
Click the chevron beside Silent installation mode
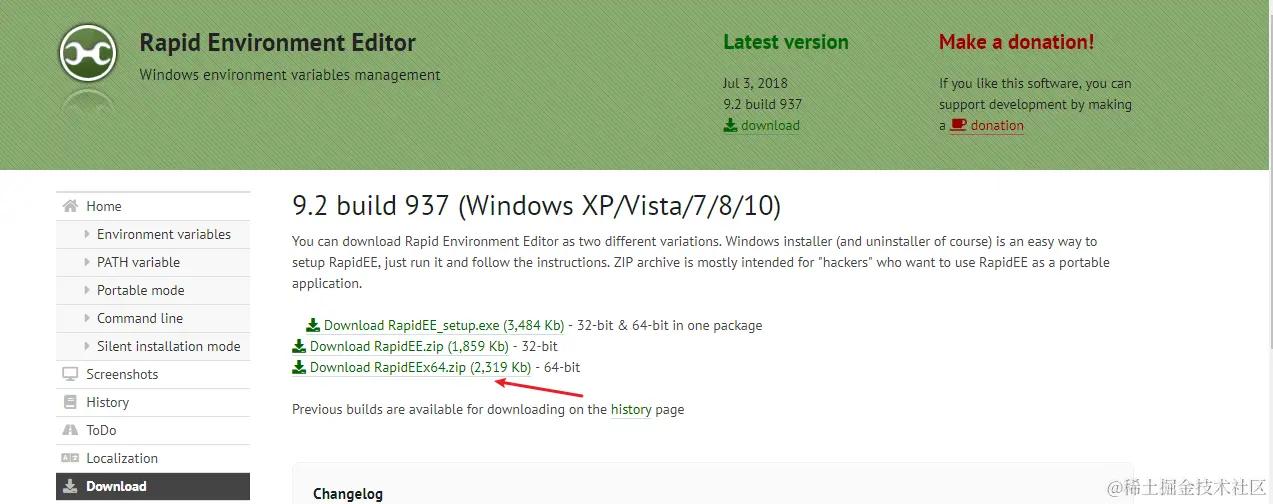coord(88,346)
